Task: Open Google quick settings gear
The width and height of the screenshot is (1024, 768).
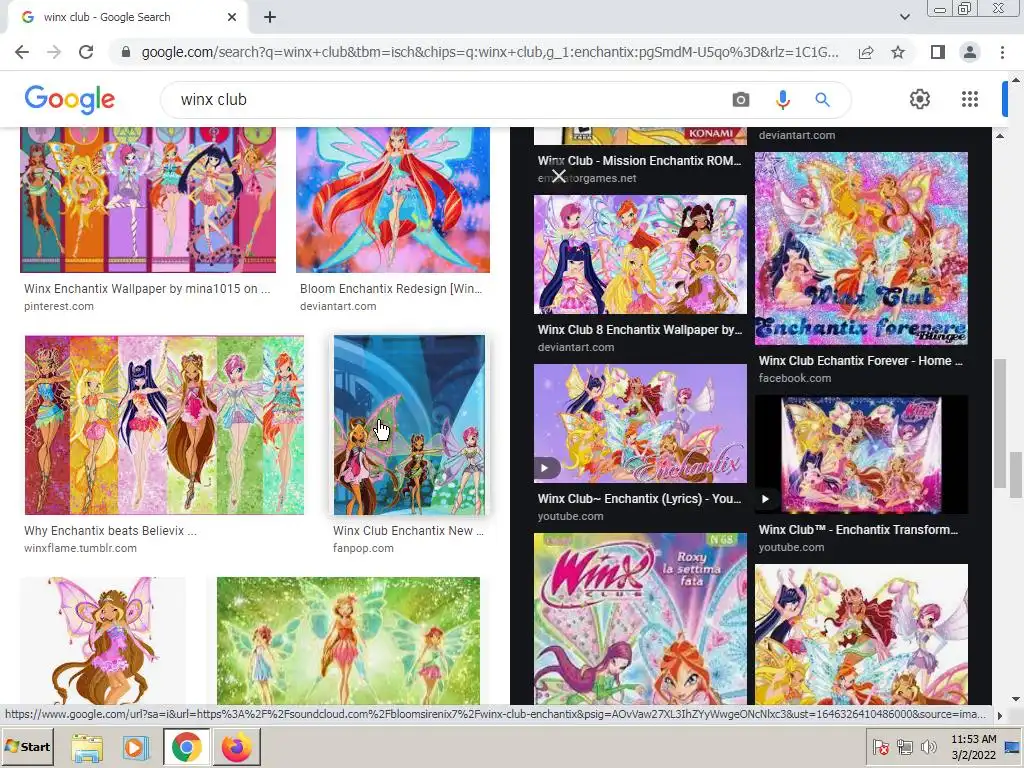Action: (x=920, y=99)
